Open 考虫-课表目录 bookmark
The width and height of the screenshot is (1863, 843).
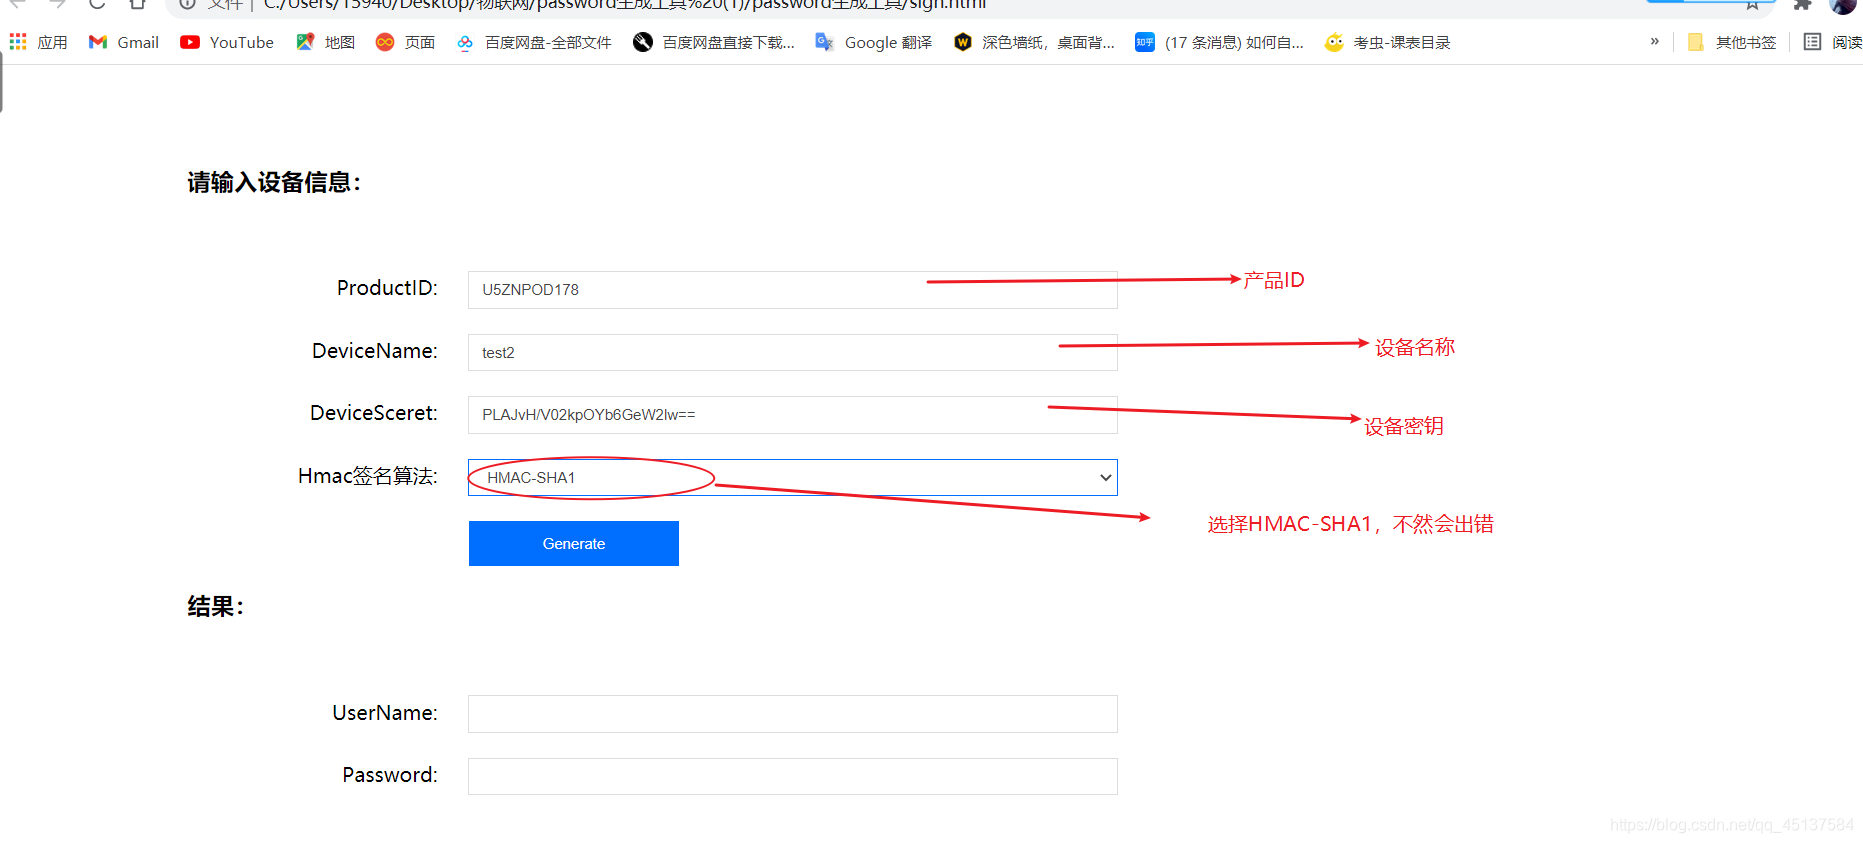[1387, 42]
